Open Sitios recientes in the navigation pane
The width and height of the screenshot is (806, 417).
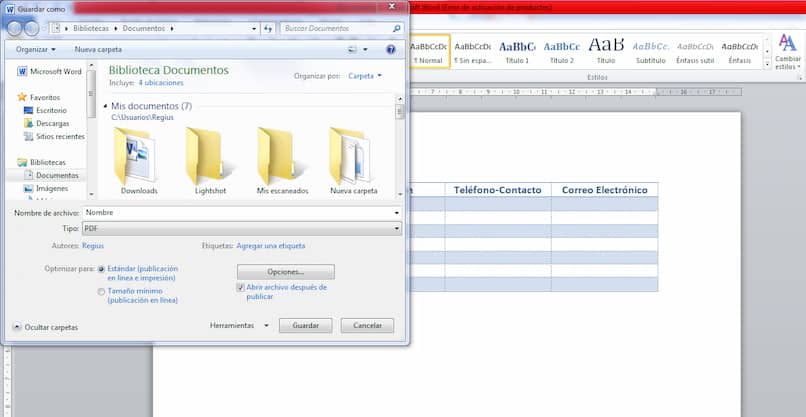coord(54,136)
